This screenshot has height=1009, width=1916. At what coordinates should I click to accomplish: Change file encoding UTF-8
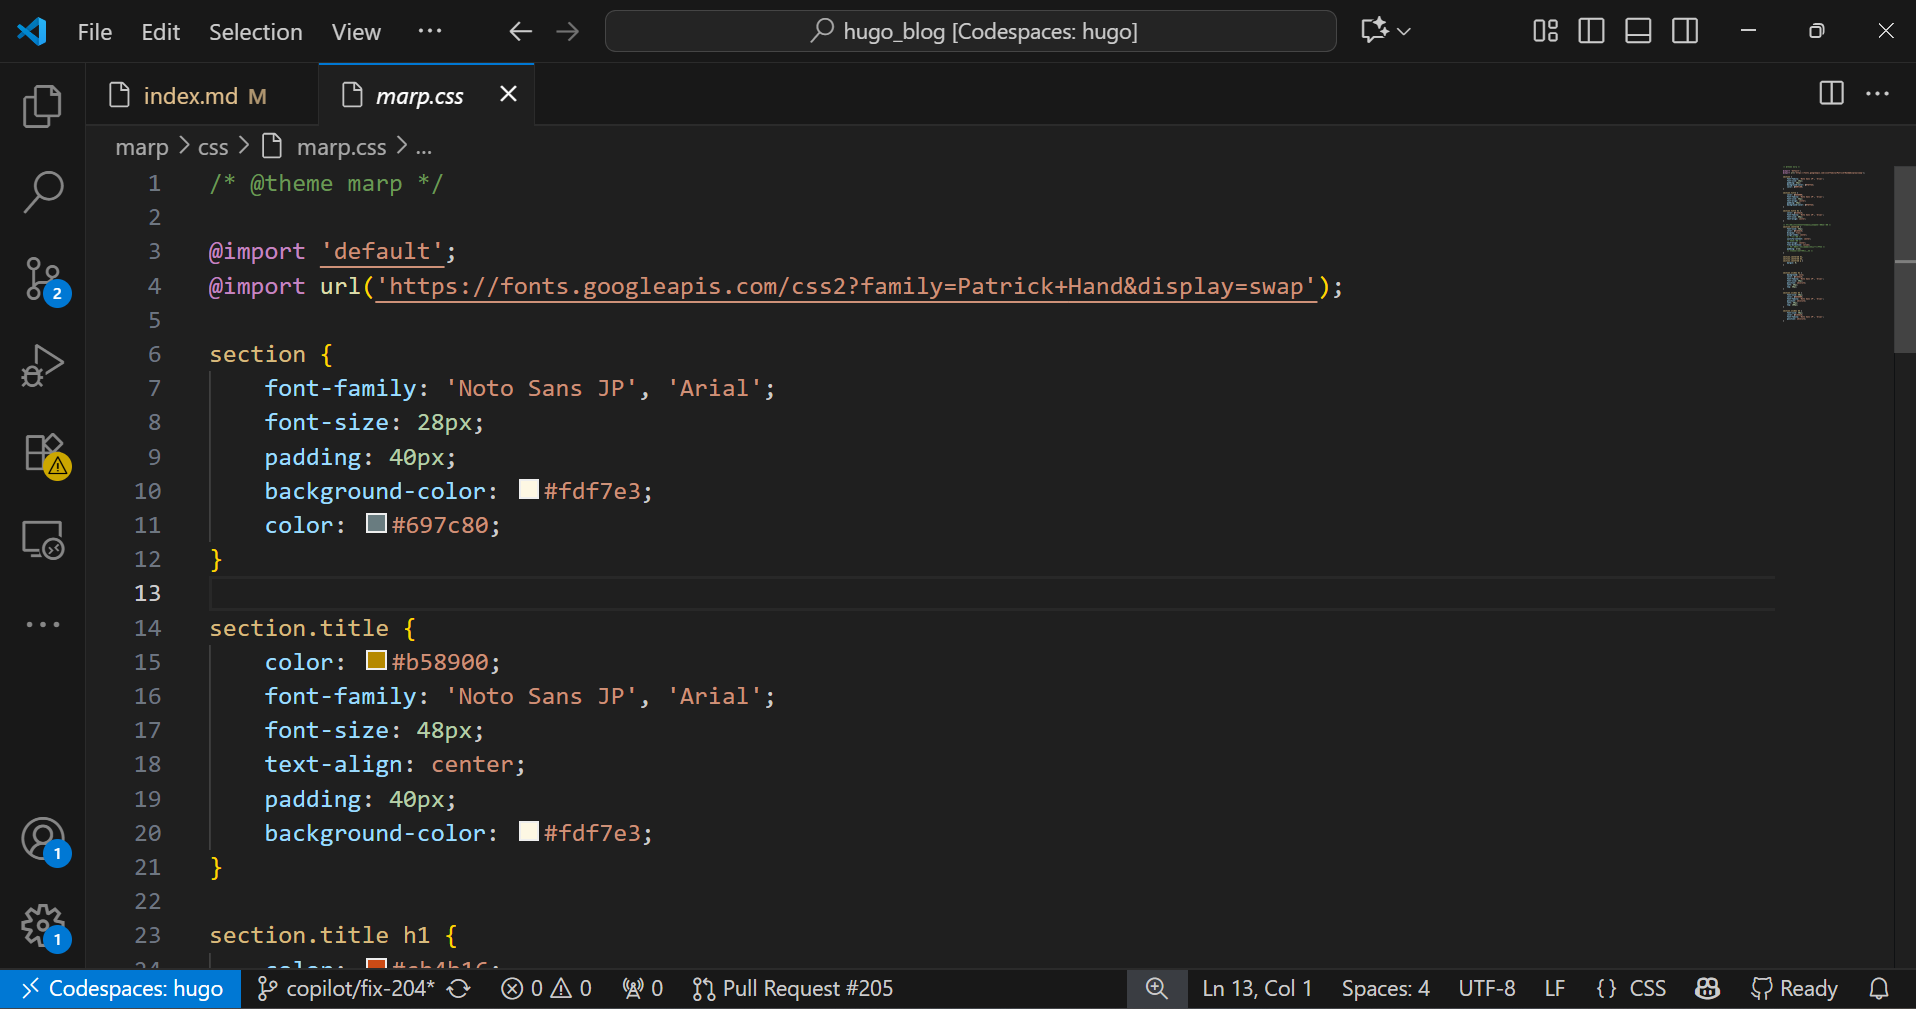point(1487,989)
